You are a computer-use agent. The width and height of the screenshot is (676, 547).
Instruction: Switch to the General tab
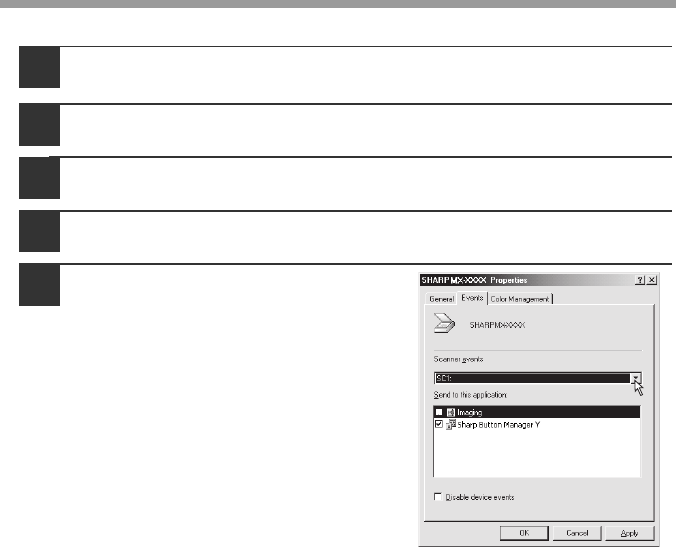click(441, 298)
